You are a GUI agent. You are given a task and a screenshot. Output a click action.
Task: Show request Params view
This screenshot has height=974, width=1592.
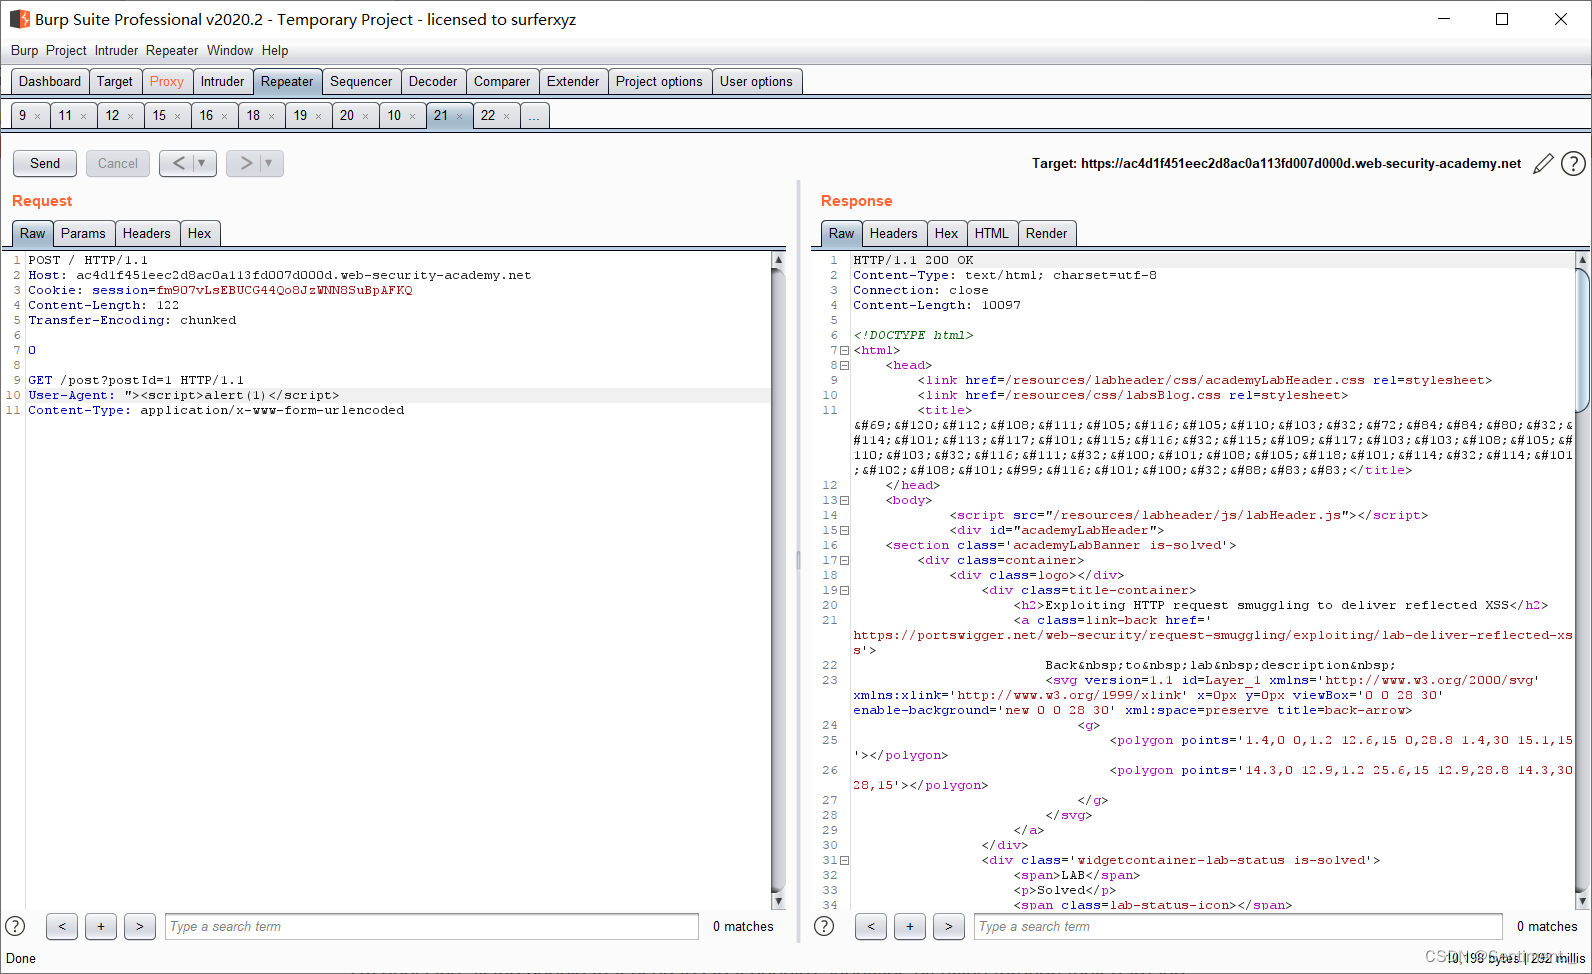[x=83, y=234]
